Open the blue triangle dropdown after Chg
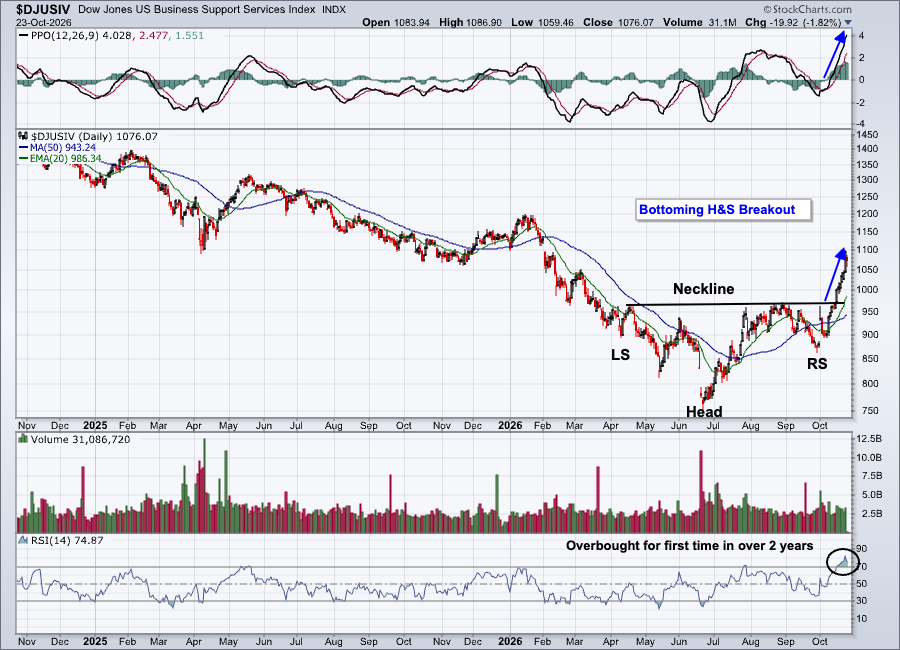This screenshot has height=650, width=900. pos(848,23)
